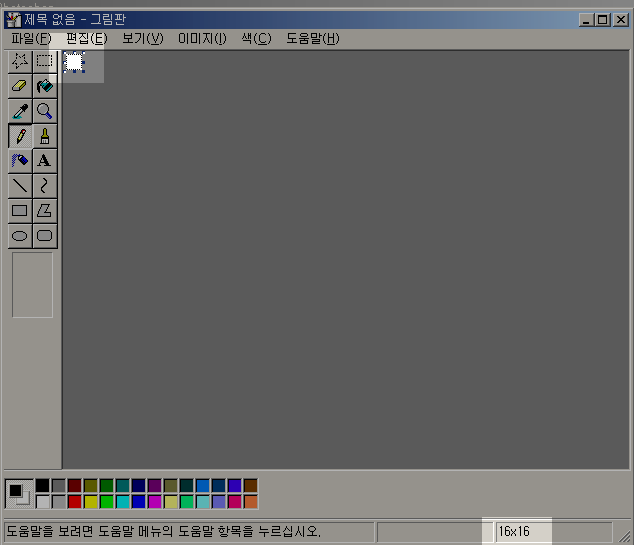Select the Magnifier tool
Viewport: 634px width, 545px height.
44,111
